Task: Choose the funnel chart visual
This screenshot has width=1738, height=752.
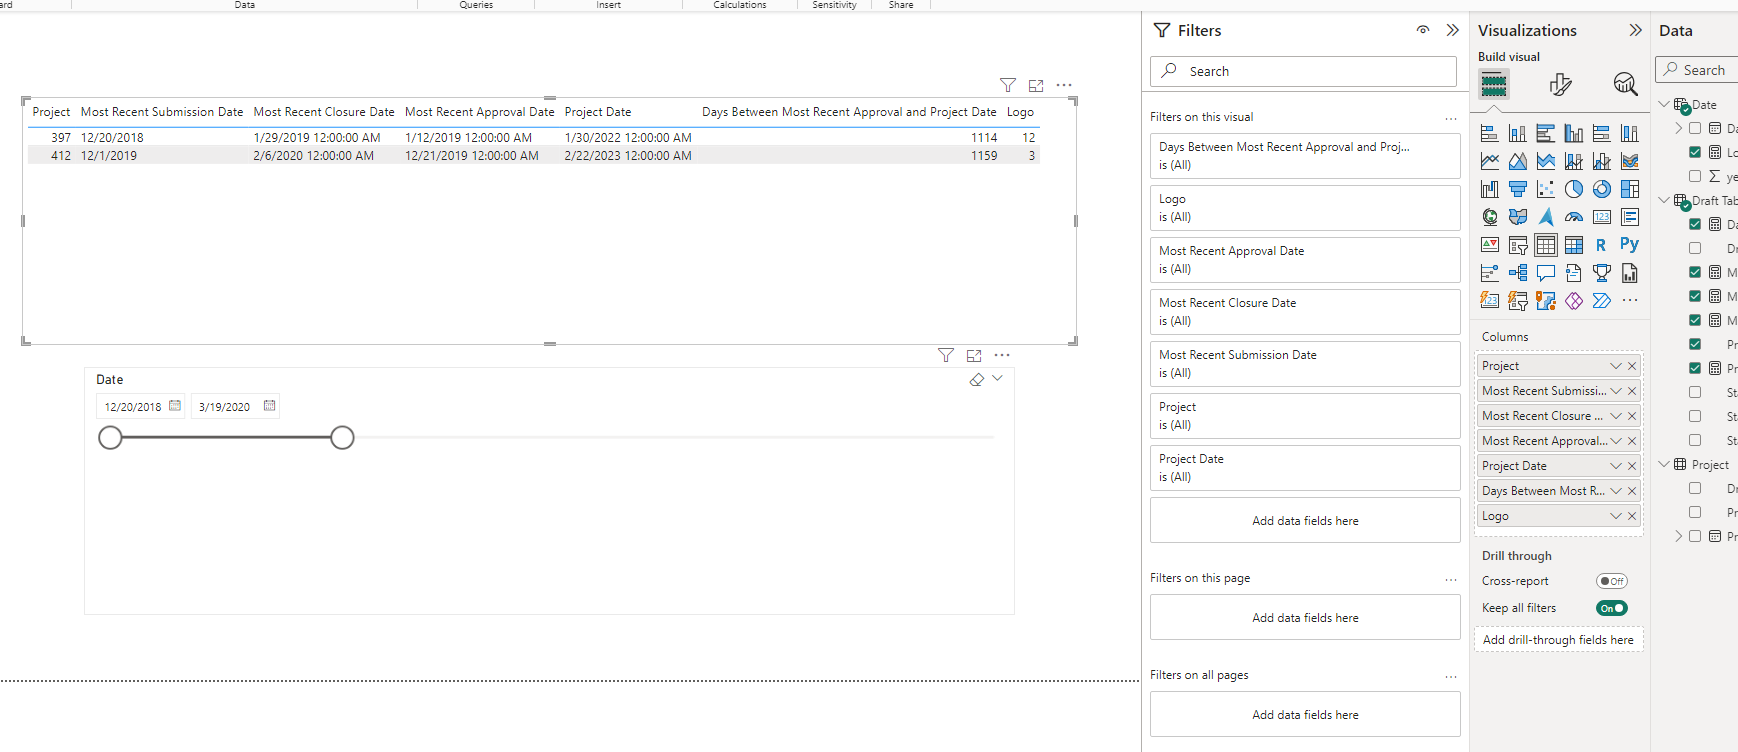Action: tap(1518, 189)
